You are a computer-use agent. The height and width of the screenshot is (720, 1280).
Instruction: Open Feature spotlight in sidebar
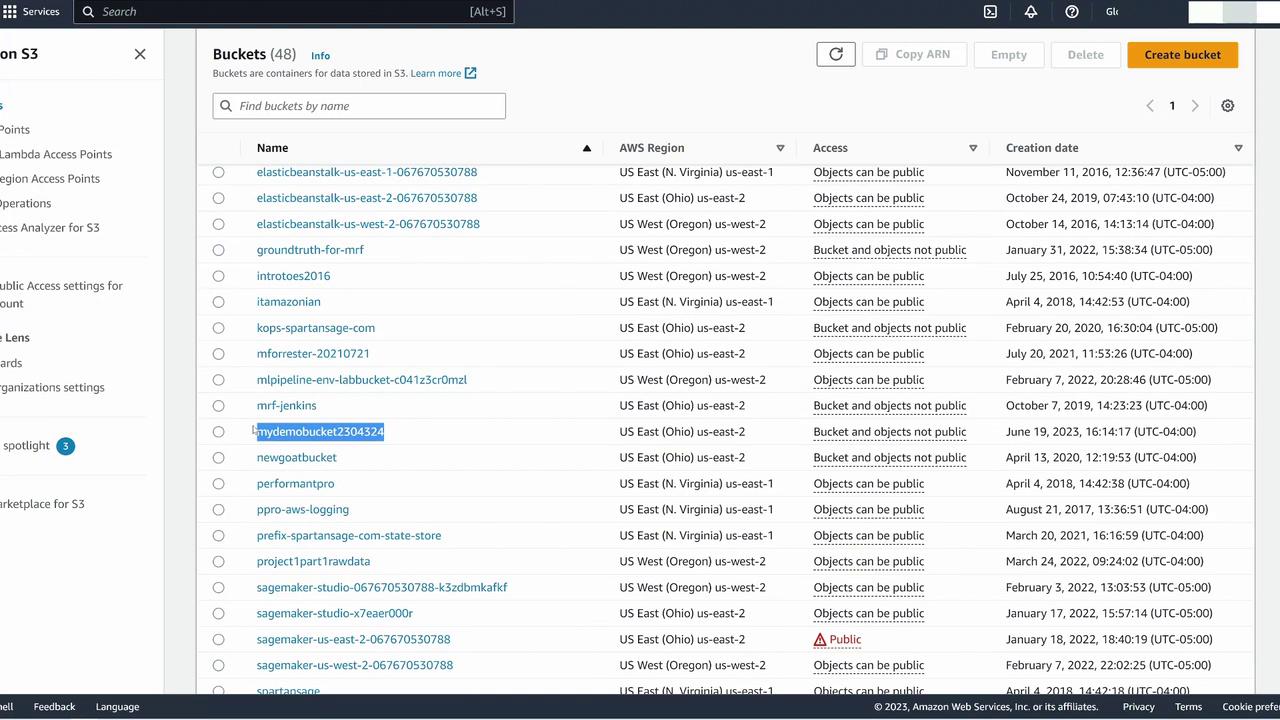[x=26, y=446]
